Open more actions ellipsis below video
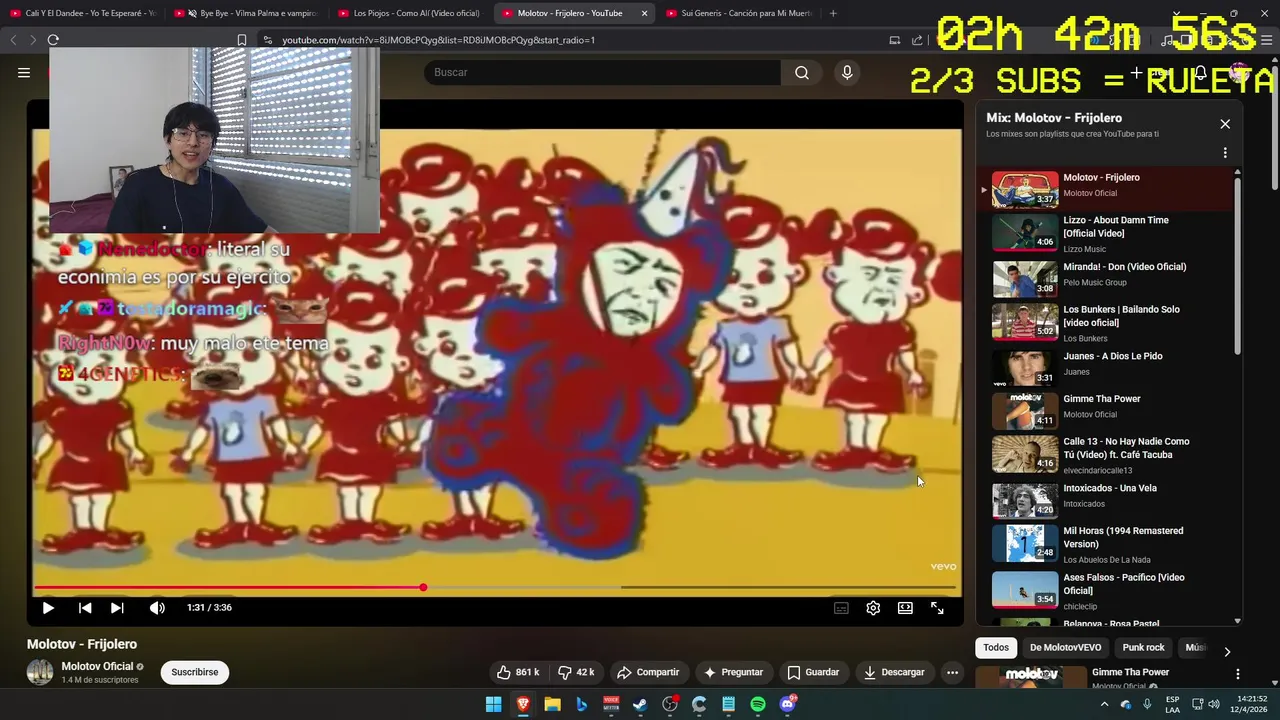1280x720 pixels. [952, 672]
